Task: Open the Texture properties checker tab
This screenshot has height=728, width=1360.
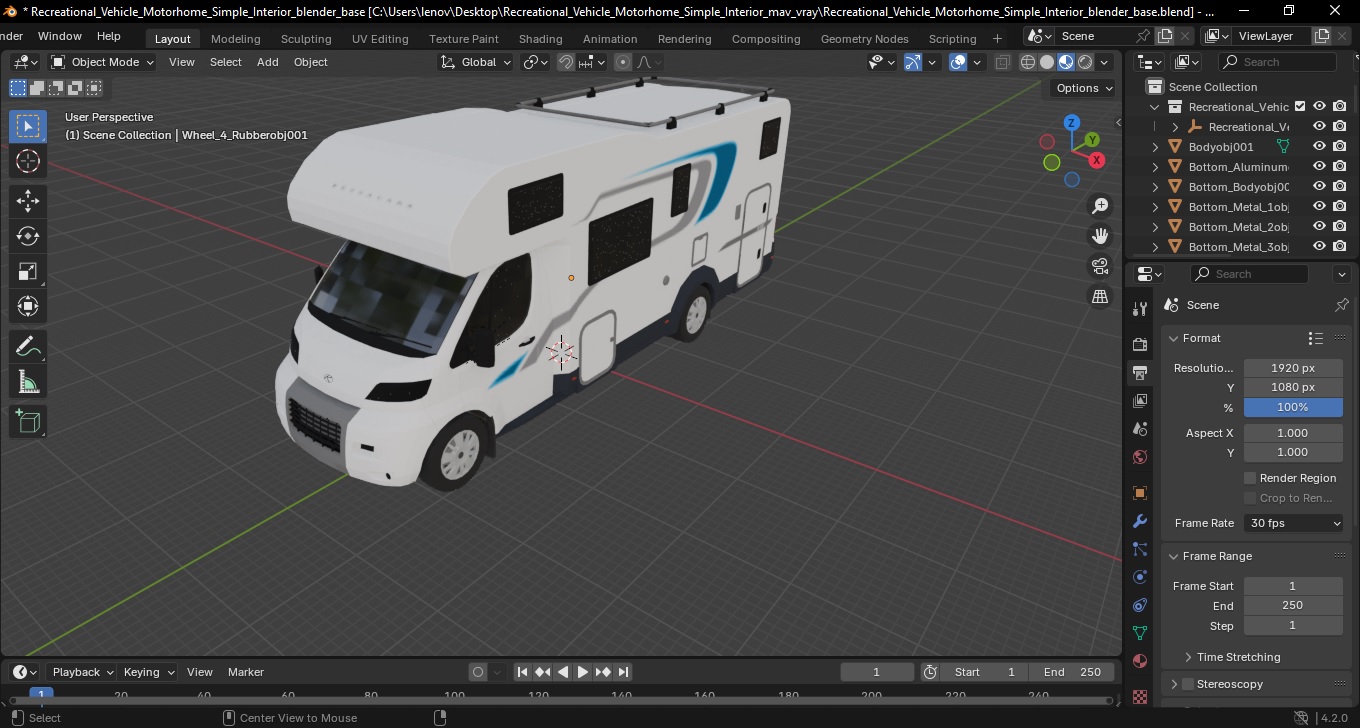Action: coord(1140,695)
